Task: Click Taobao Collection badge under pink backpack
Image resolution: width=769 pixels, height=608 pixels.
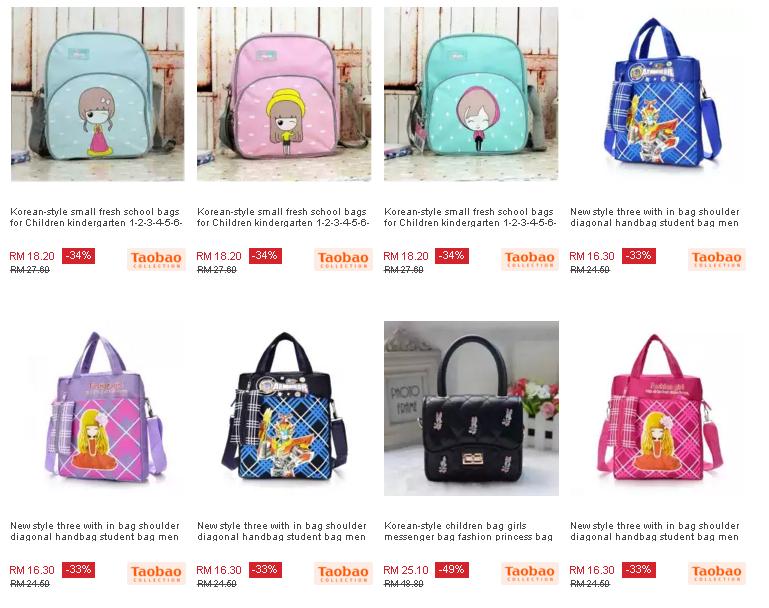Action: click(343, 259)
